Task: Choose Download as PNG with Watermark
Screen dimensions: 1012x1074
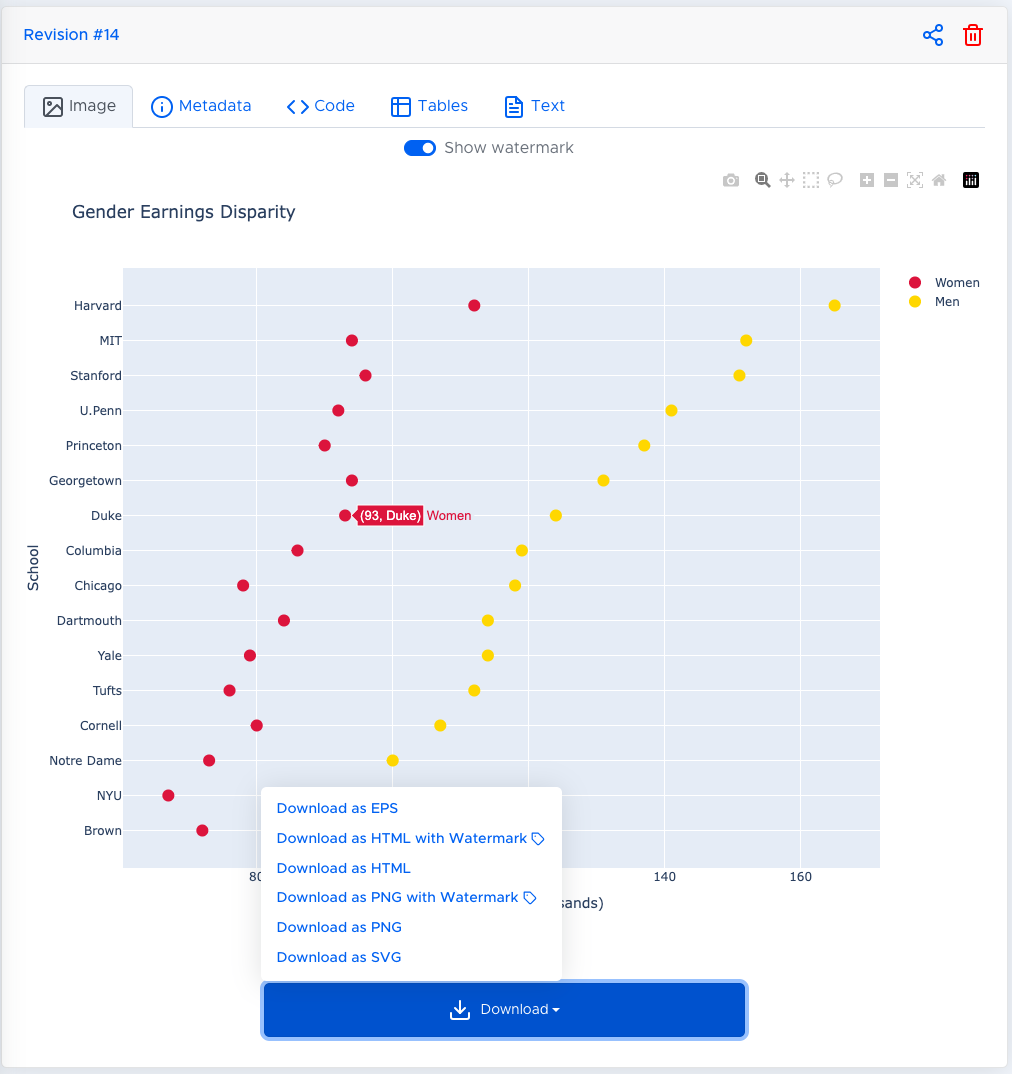Action: point(406,897)
